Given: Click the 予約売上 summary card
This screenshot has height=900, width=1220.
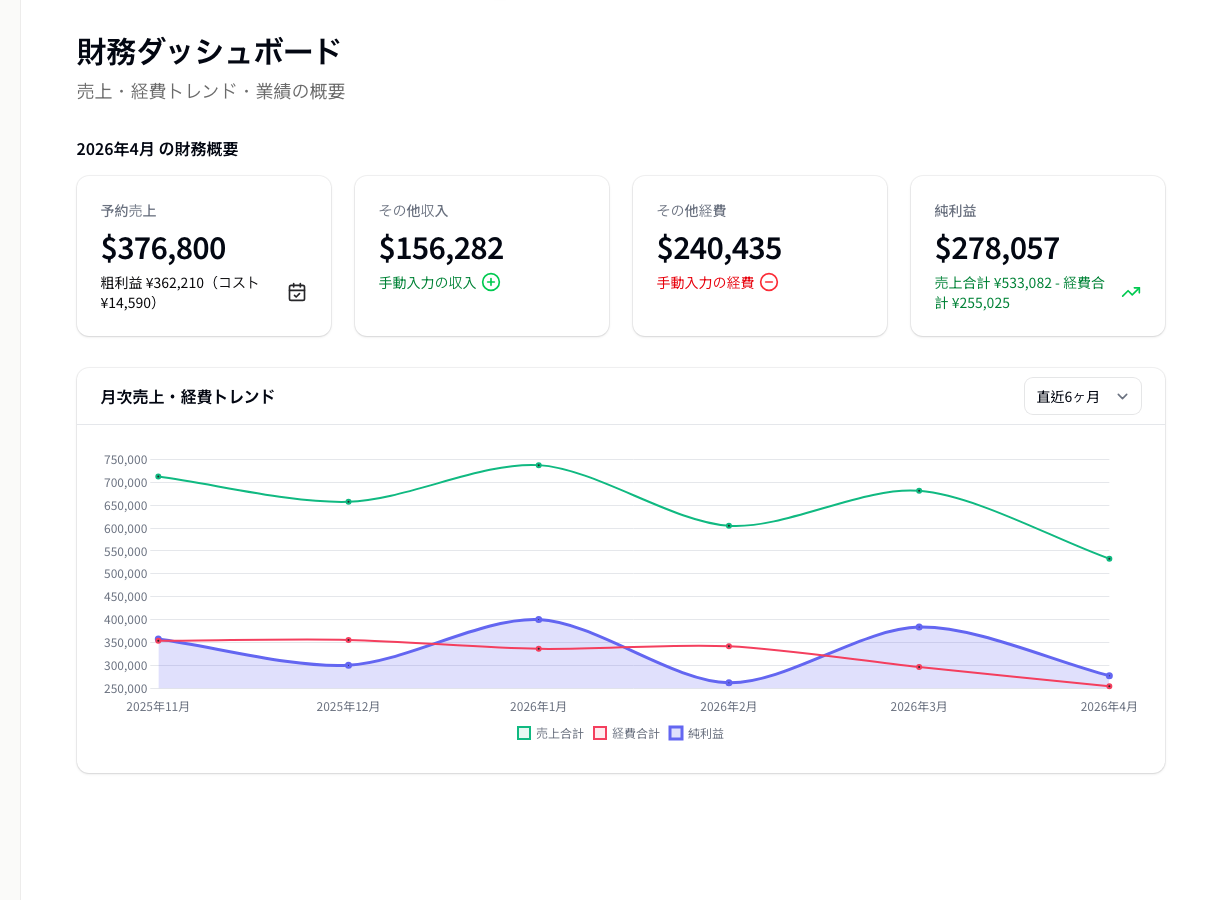Looking at the screenshot, I should coord(204,255).
